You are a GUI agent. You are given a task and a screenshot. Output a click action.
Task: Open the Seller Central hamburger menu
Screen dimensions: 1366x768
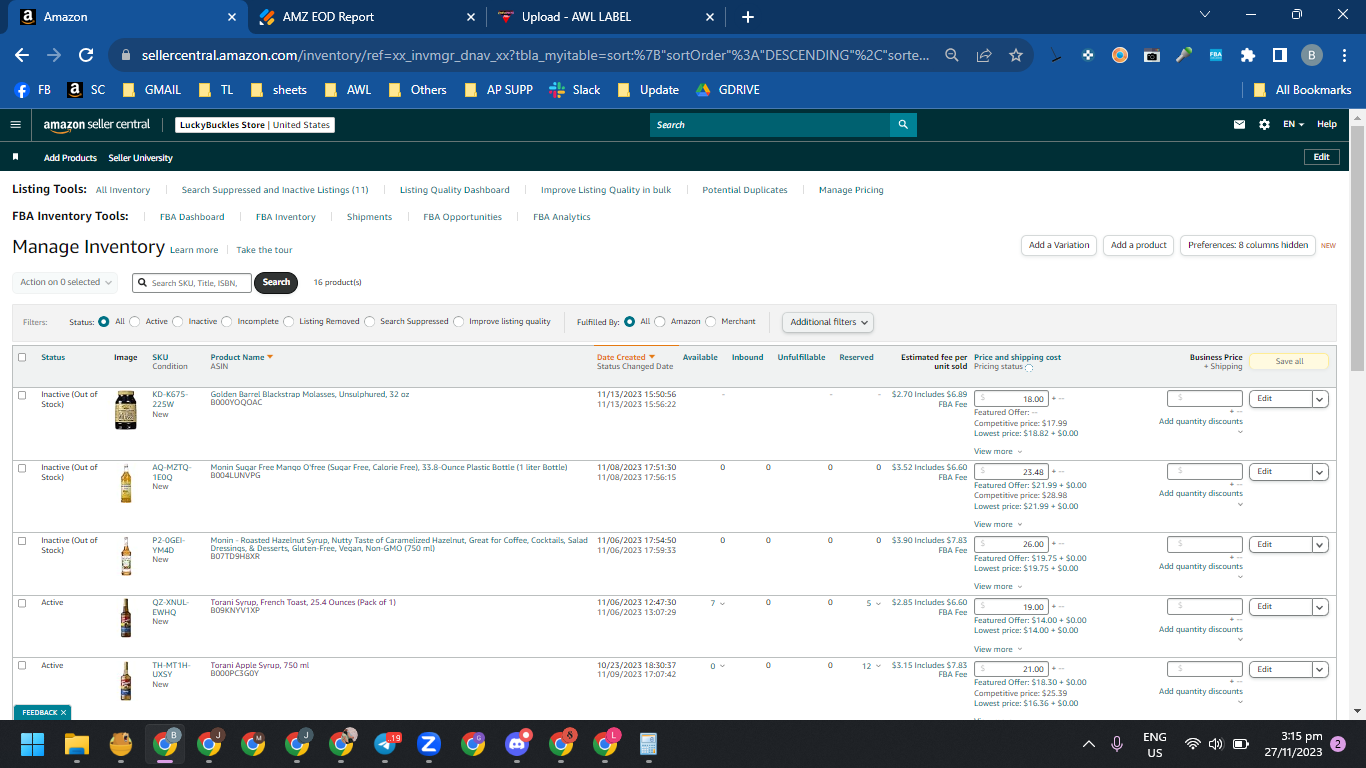(x=15, y=125)
